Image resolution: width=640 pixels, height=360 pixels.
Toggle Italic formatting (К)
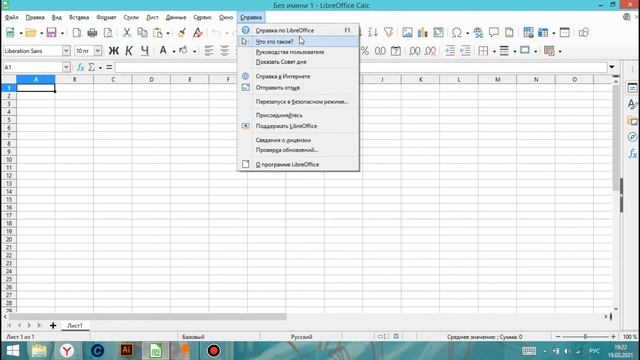(x=129, y=51)
